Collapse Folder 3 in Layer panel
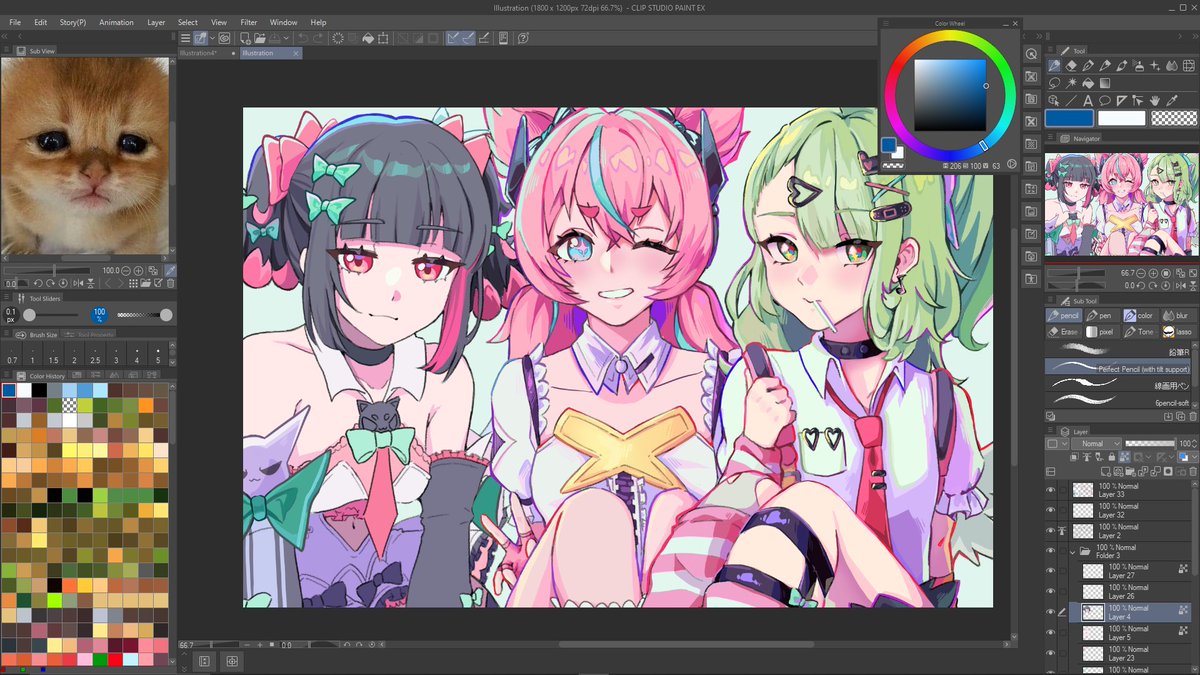 pos(1073,551)
